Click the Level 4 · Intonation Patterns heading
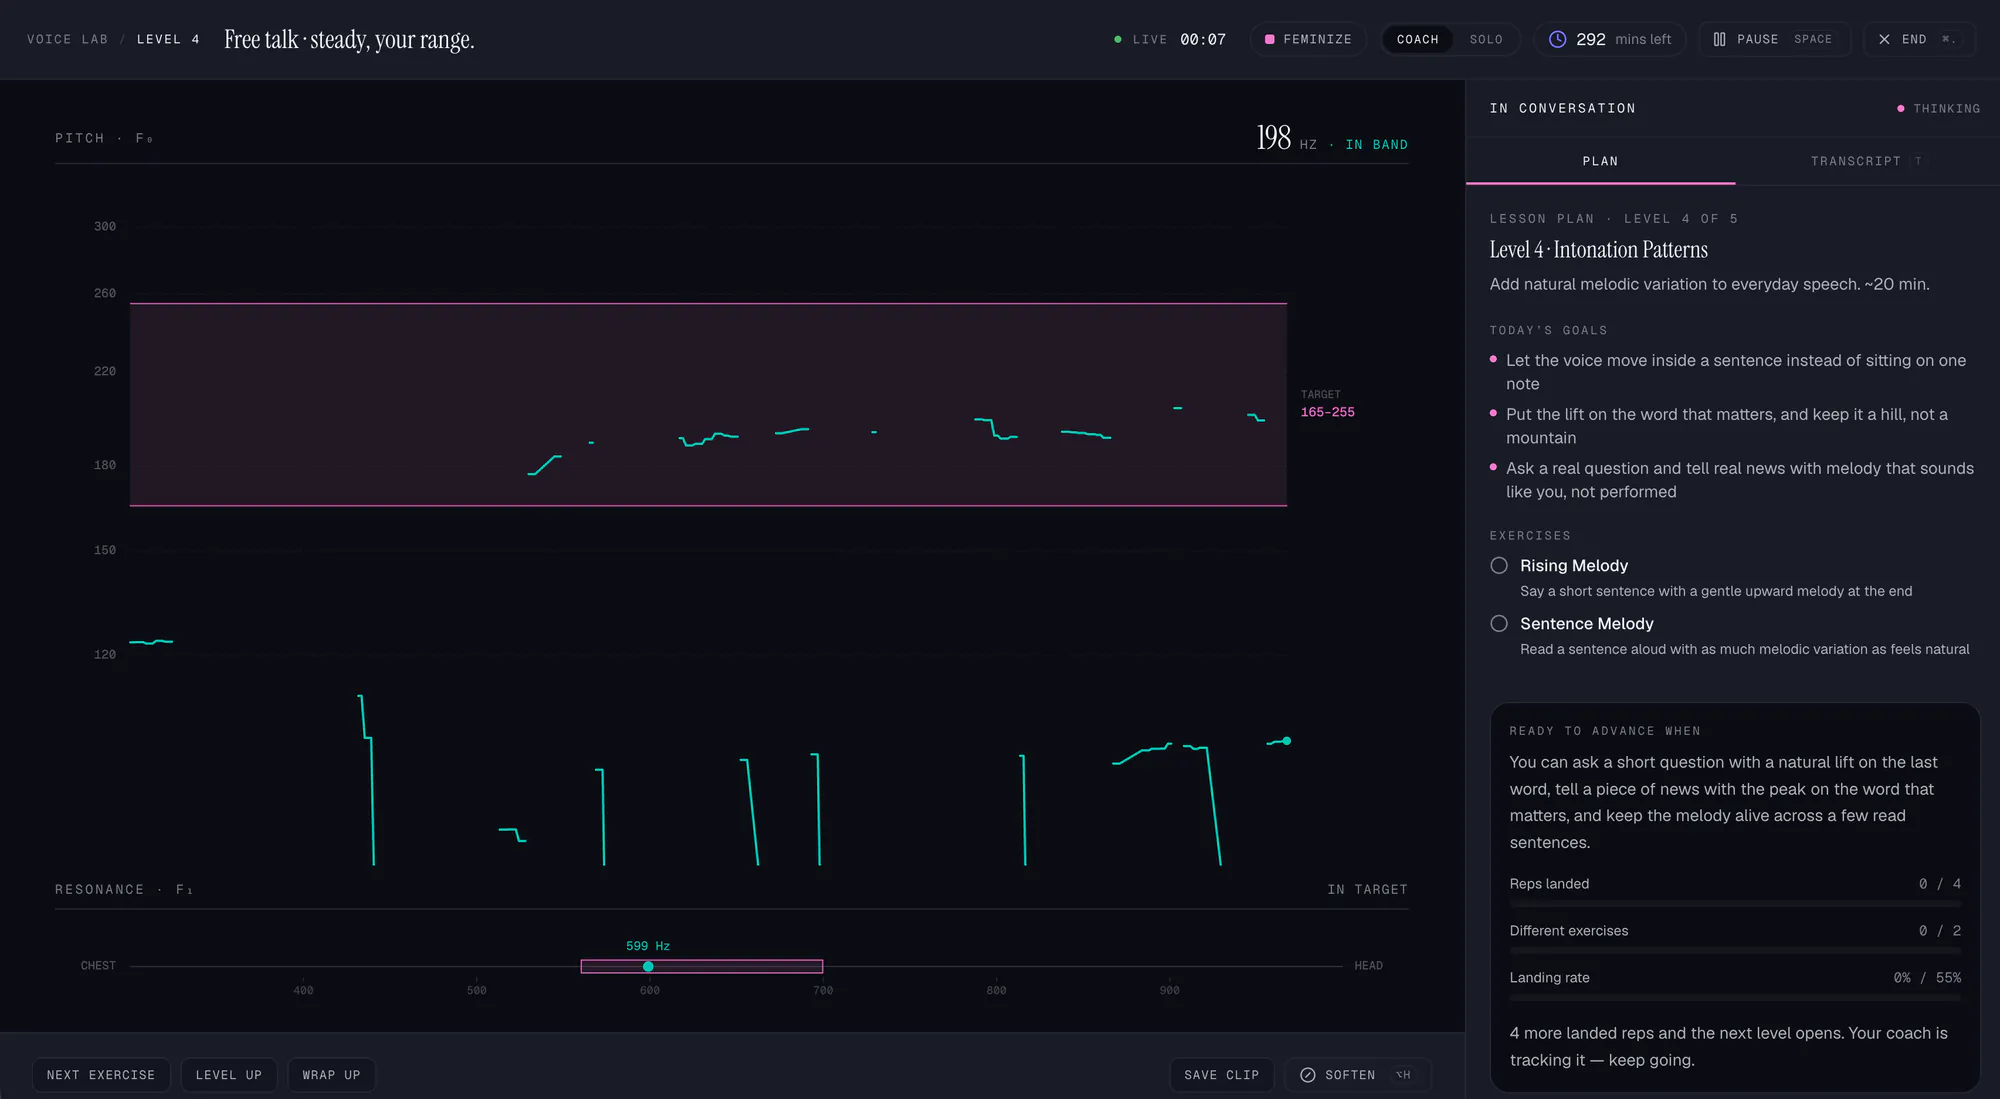This screenshot has height=1099, width=2000. coord(1598,250)
